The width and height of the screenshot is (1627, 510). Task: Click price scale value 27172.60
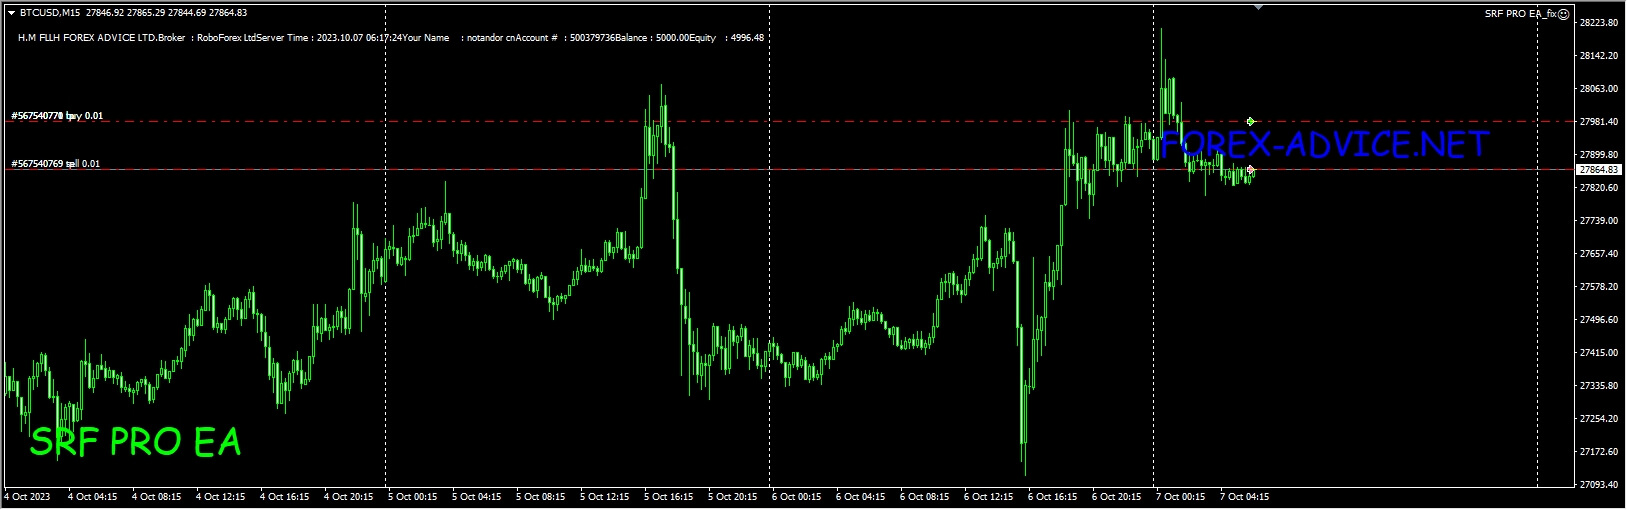pos(1598,451)
